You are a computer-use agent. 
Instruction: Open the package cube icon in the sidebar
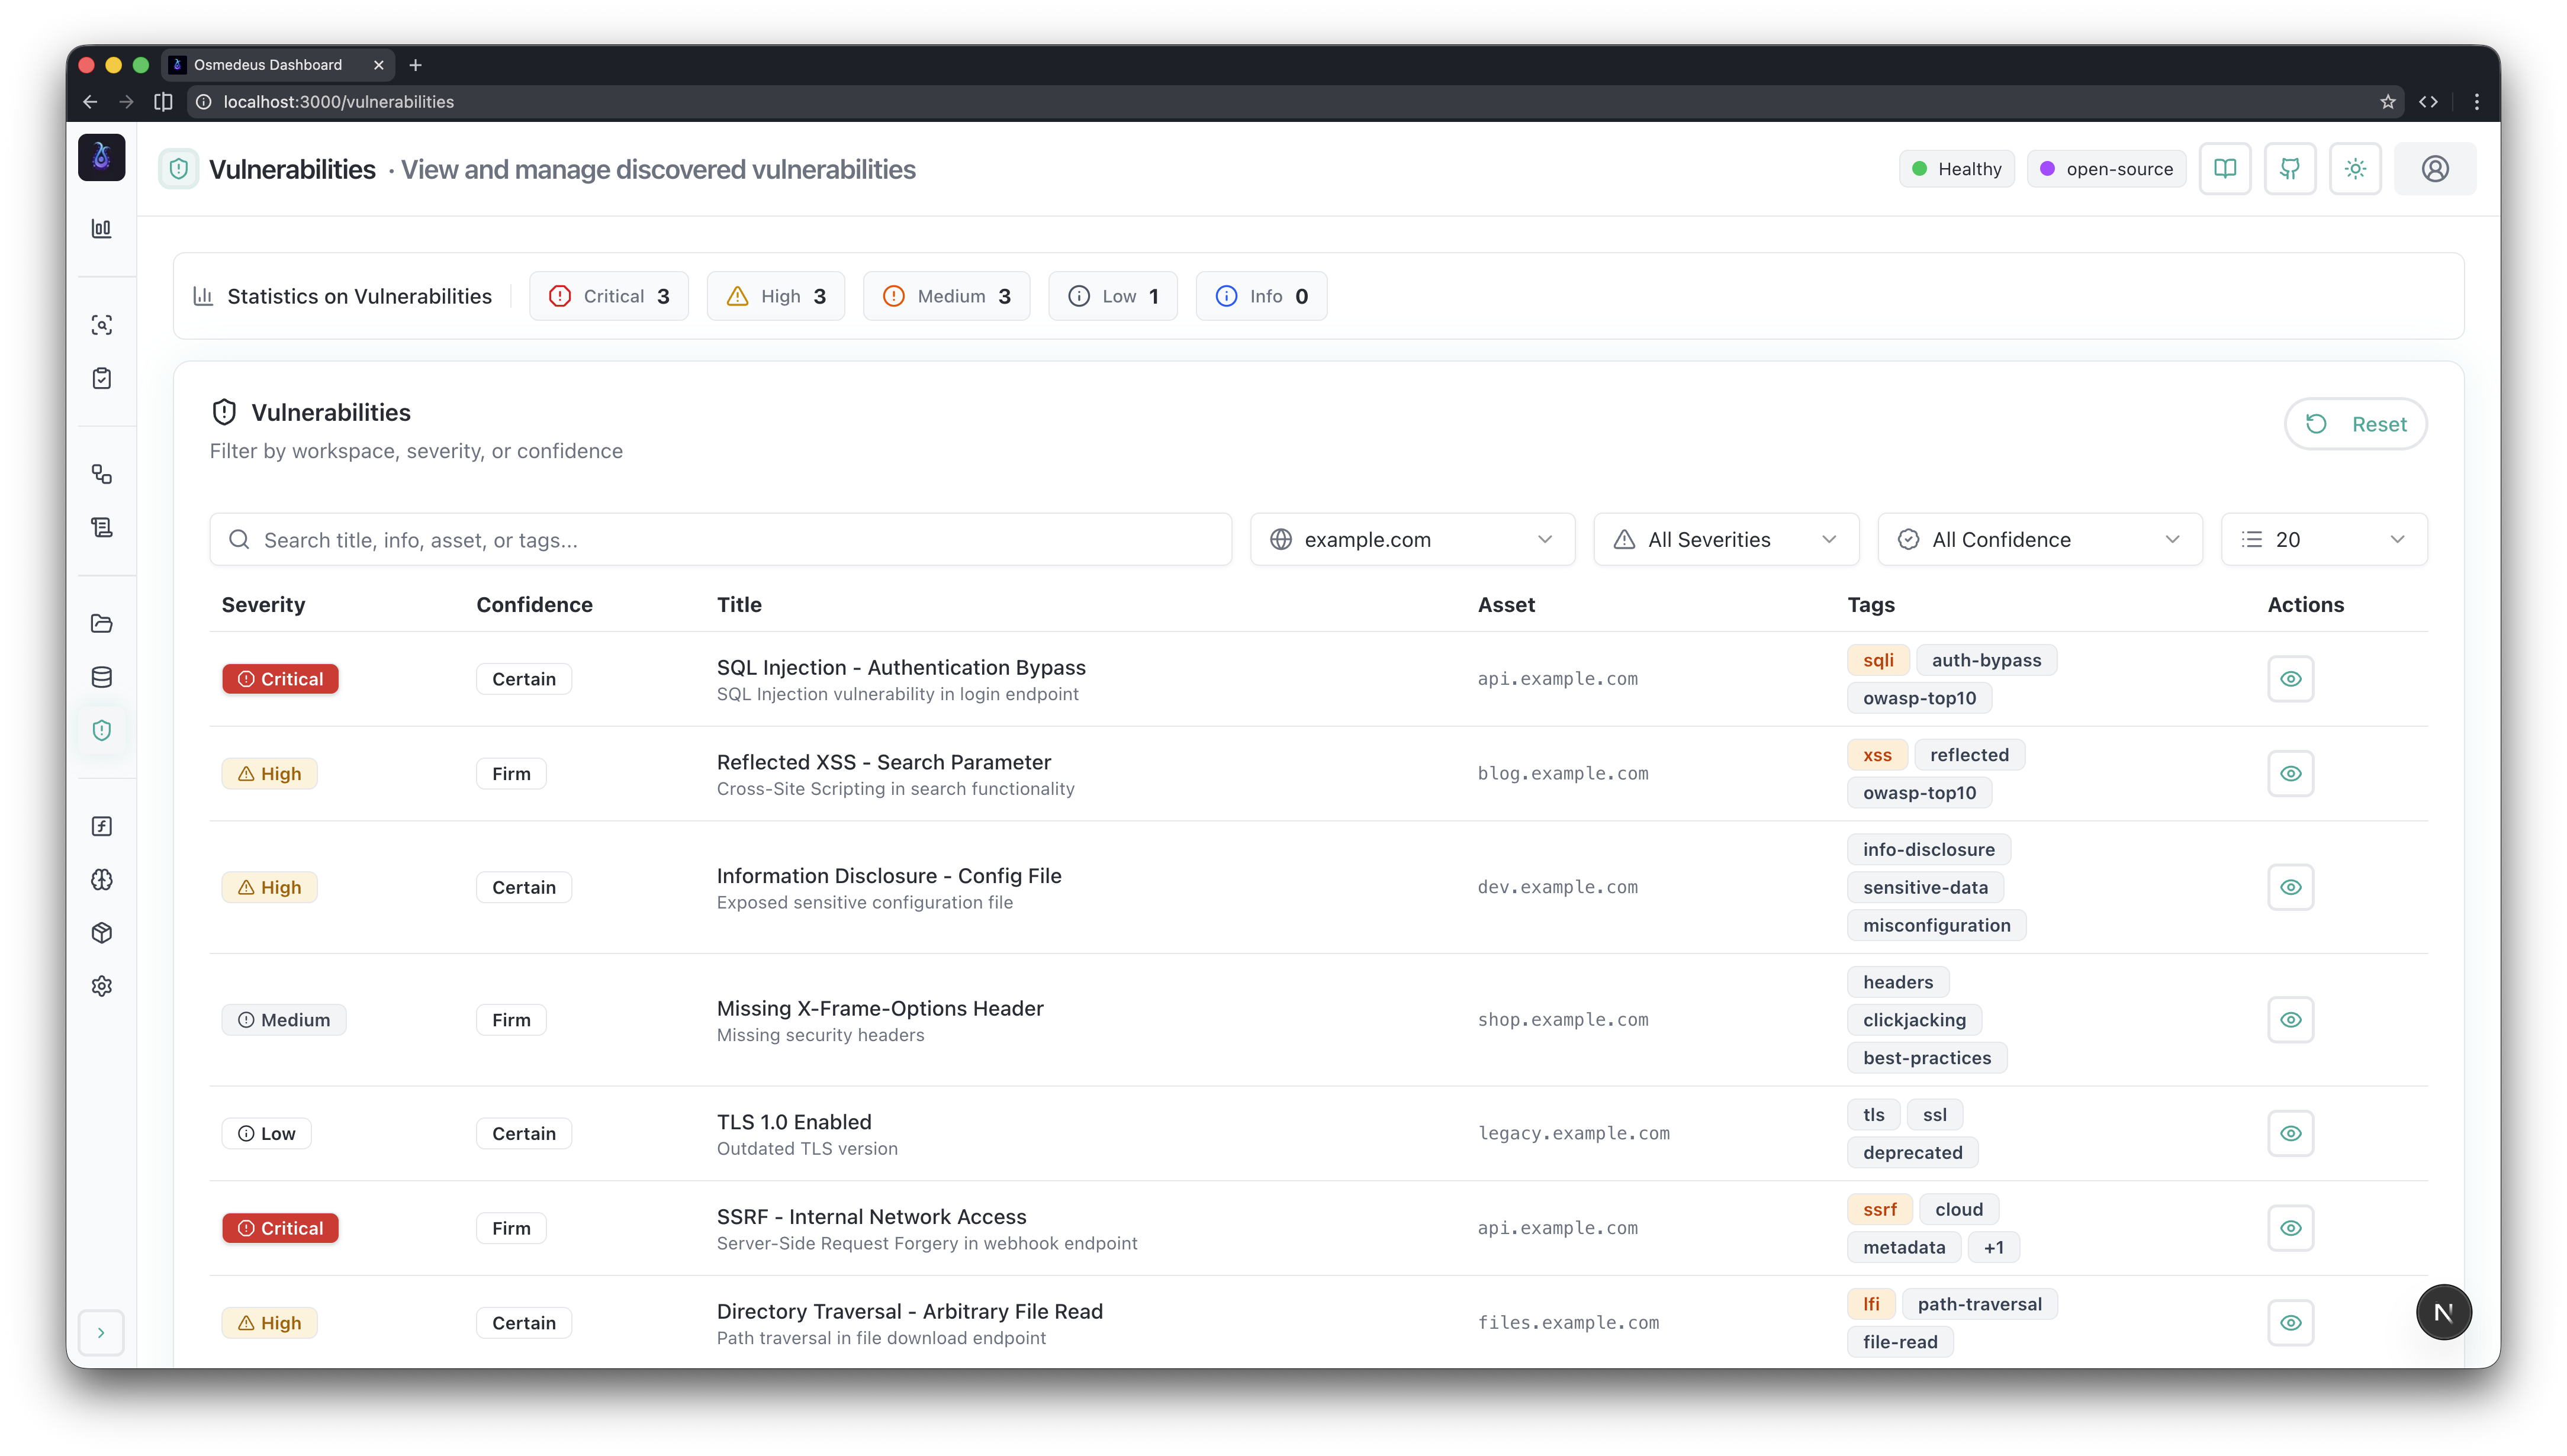[x=102, y=932]
